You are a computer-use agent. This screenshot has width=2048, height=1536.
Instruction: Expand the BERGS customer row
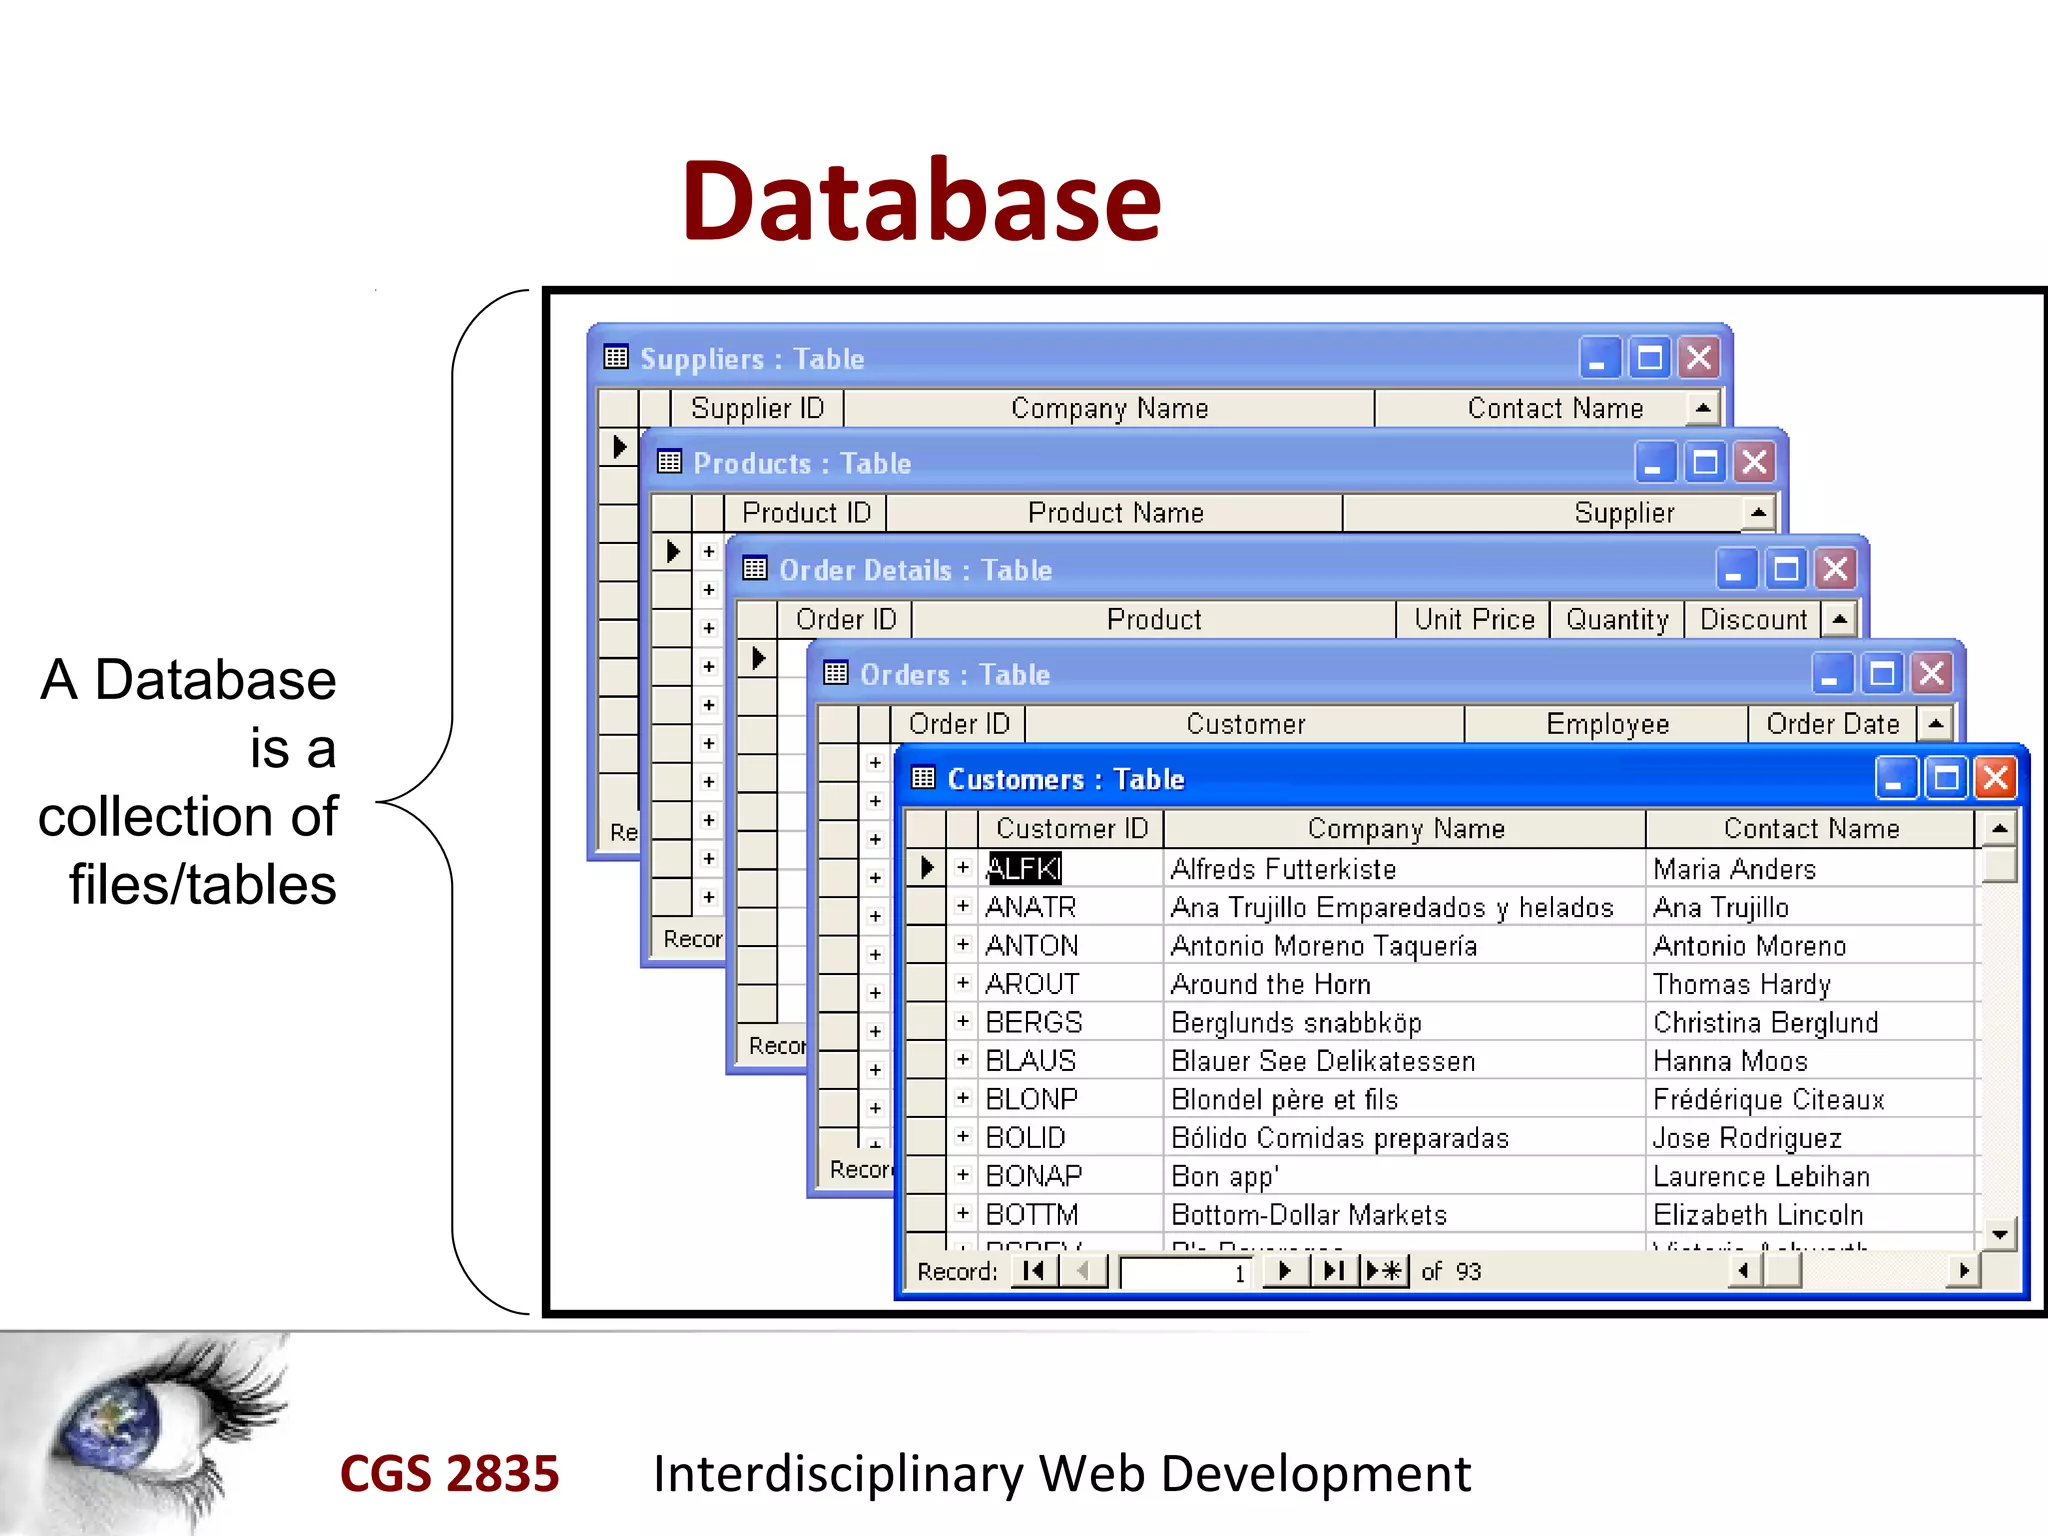point(963,1021)
